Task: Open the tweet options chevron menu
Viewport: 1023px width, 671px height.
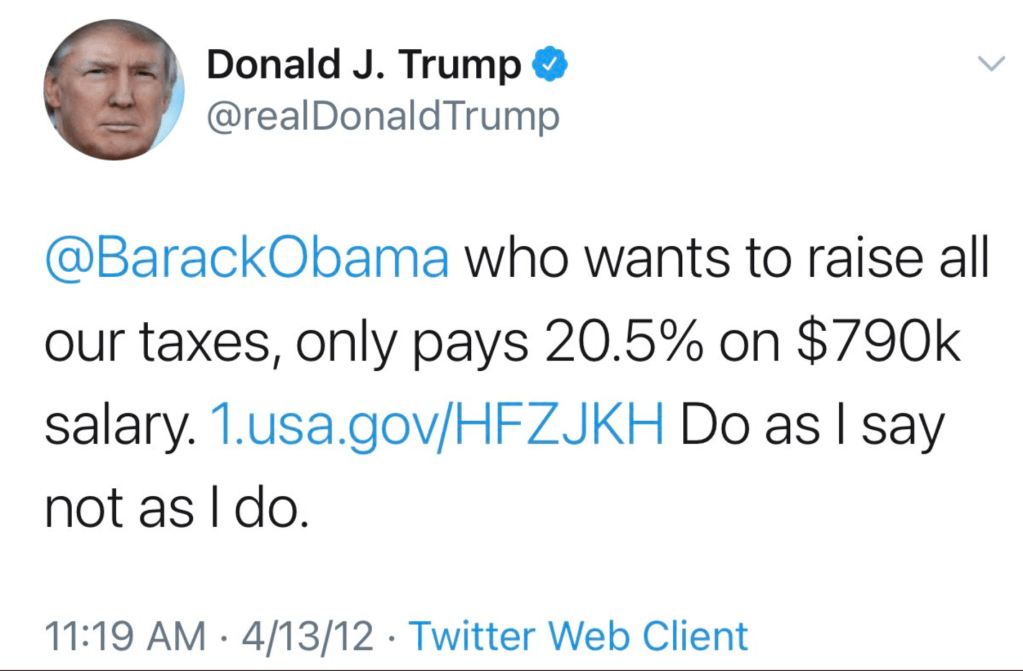Action: 989,65
